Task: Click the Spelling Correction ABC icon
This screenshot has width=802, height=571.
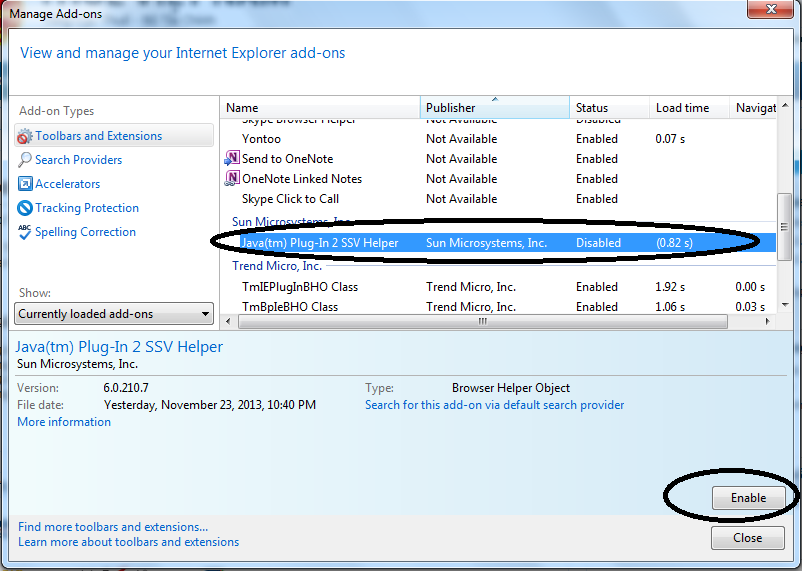Action: tap(25, 232)
